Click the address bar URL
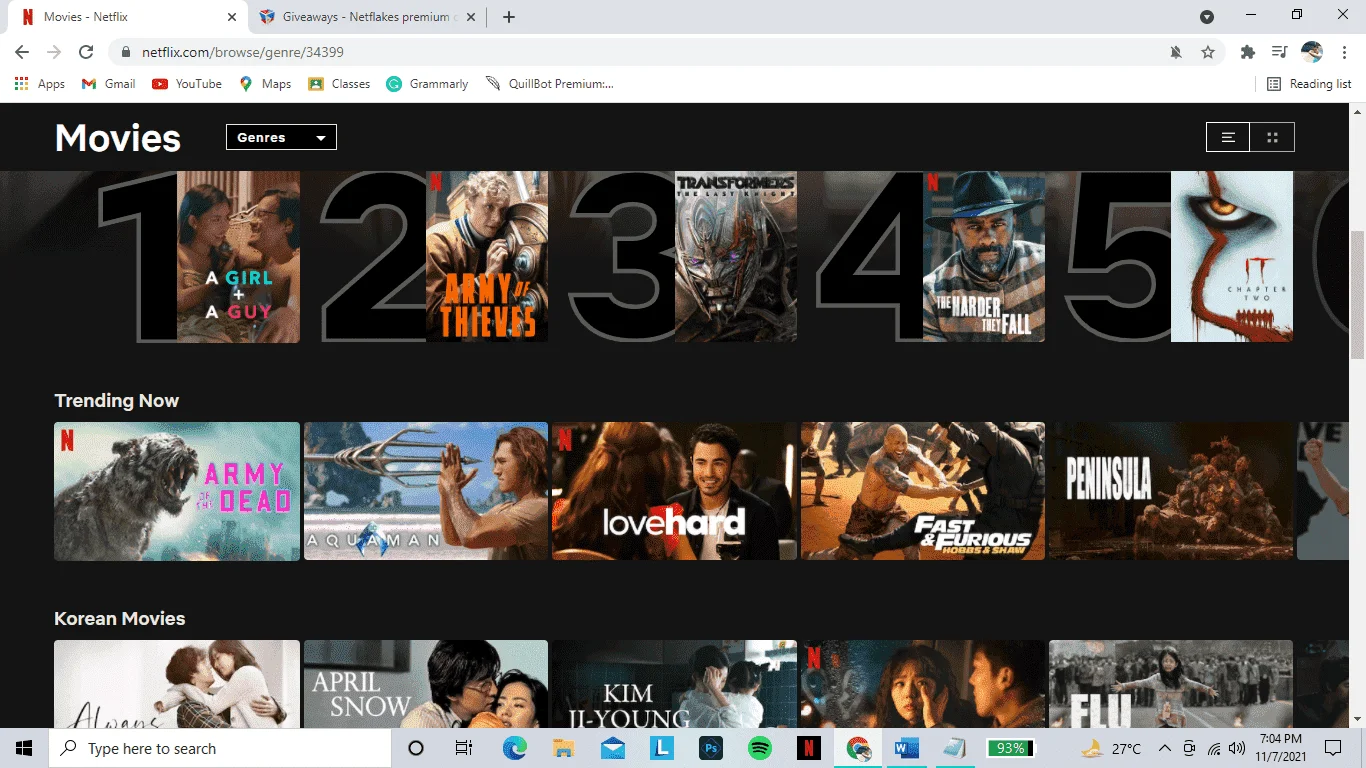This screenshot has height=768, width=1366. coord(243,52)
